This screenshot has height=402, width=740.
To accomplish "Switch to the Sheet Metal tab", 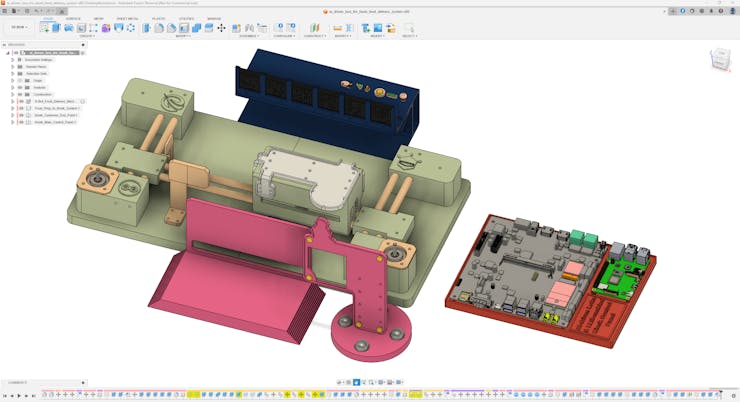I will [128, 19].
